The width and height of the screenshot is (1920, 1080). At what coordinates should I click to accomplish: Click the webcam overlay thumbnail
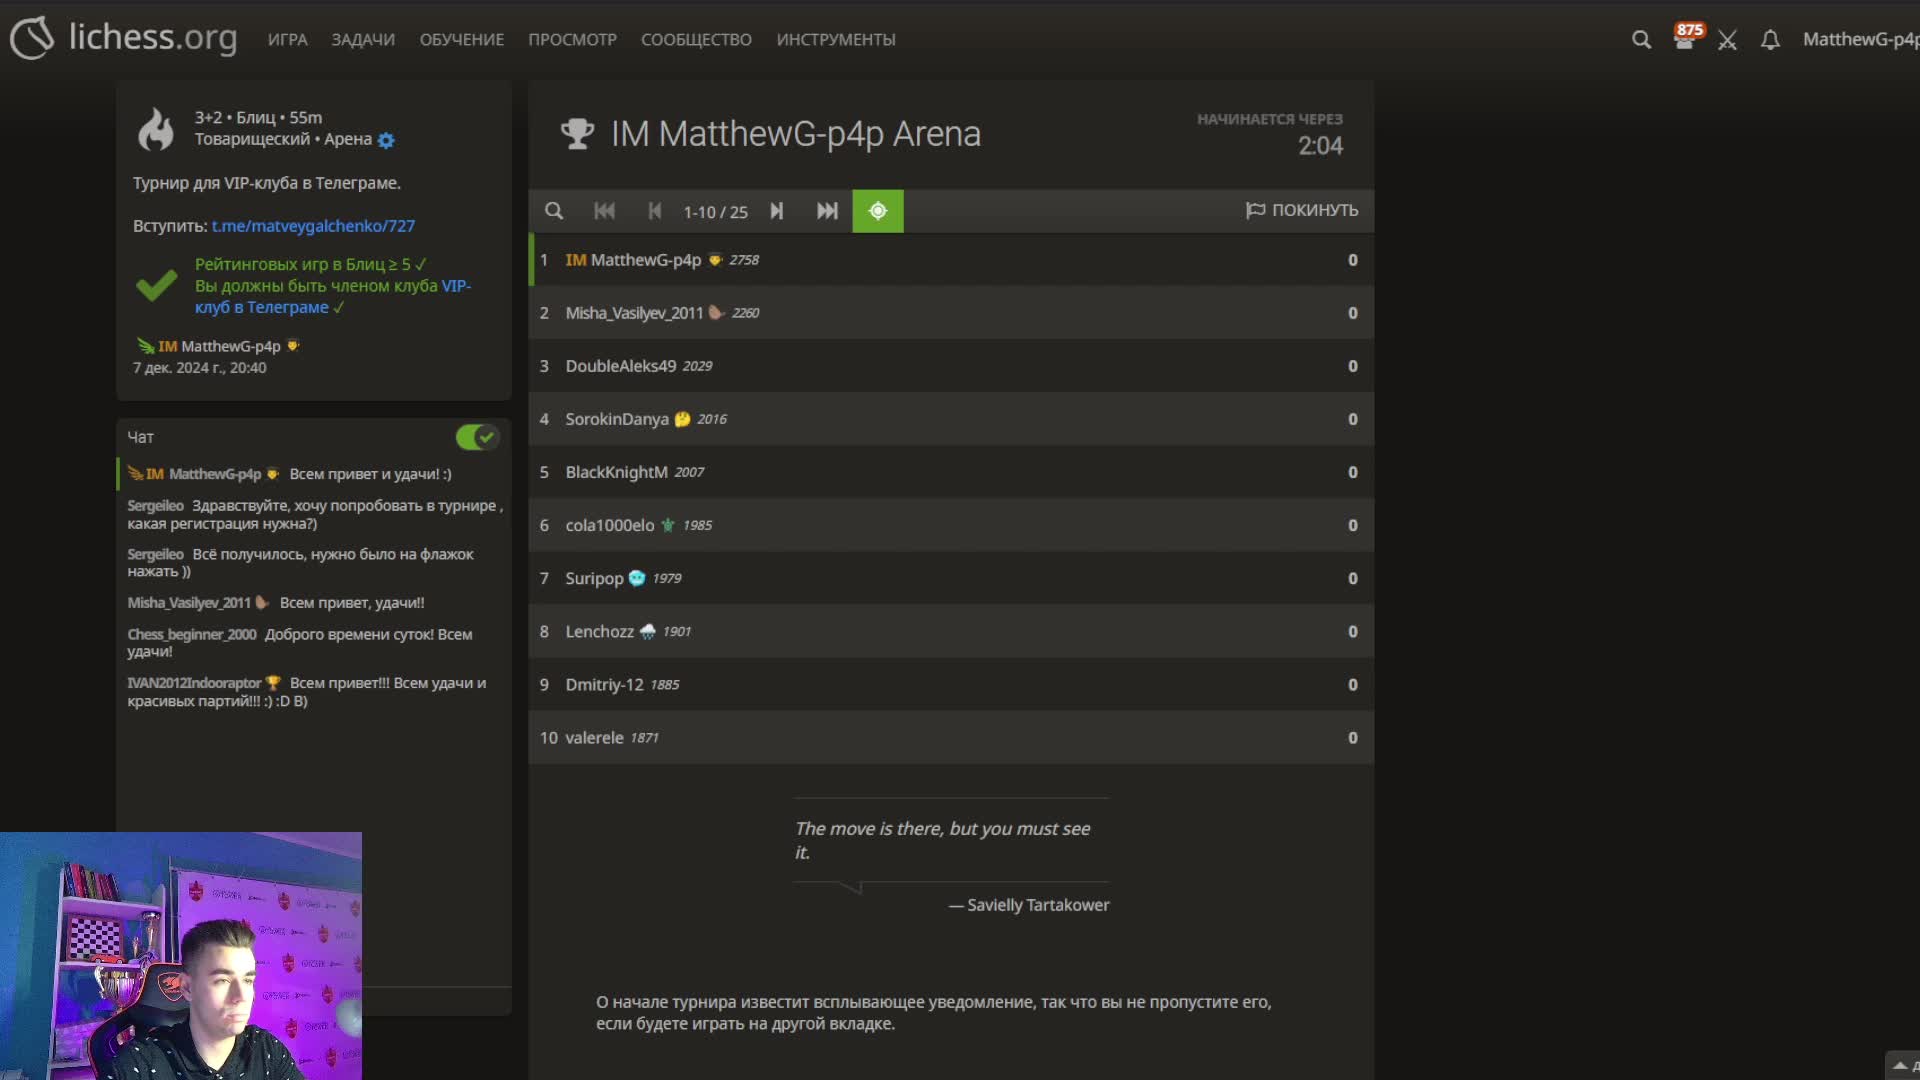pyautogui.click(x=181, y=956)
